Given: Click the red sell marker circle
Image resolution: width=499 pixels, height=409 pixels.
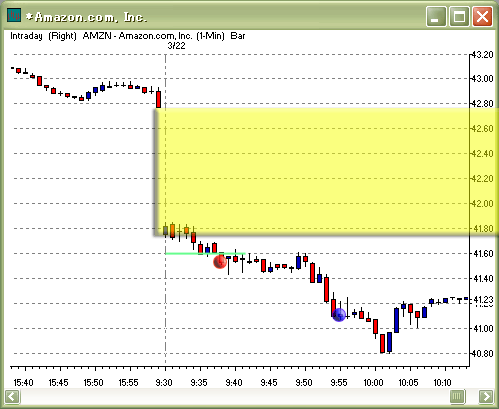Looking at the screenshot, I should point(220,262).
